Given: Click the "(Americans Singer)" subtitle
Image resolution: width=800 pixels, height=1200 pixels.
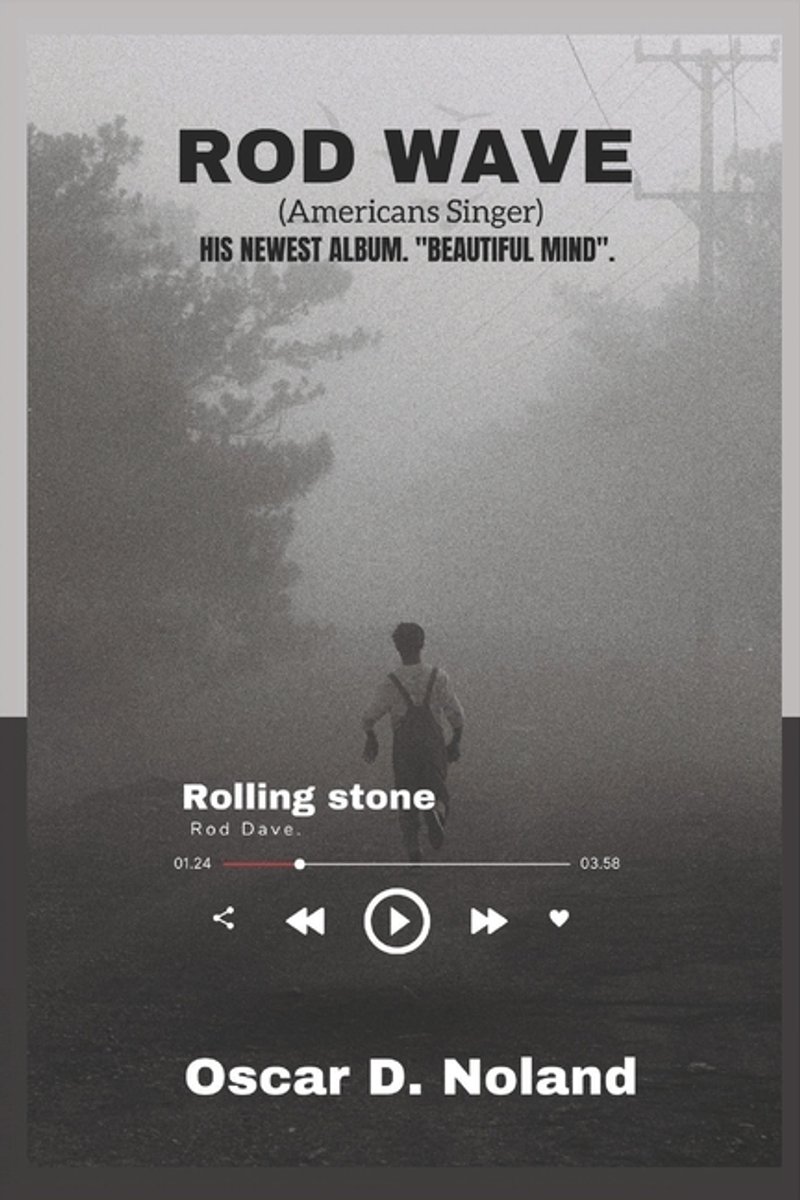Looking at the screenshot, I should tap(404, 213).
